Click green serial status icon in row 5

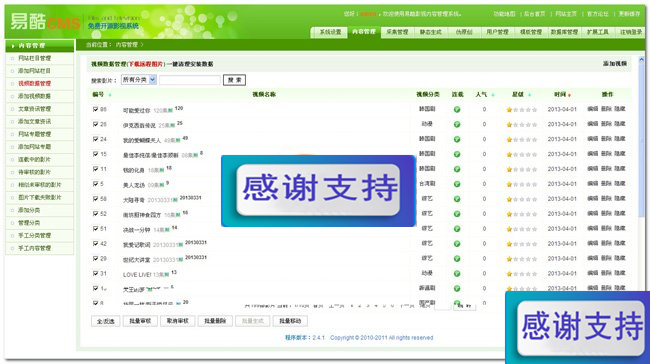pyautogui.click(x=457, y=184)
